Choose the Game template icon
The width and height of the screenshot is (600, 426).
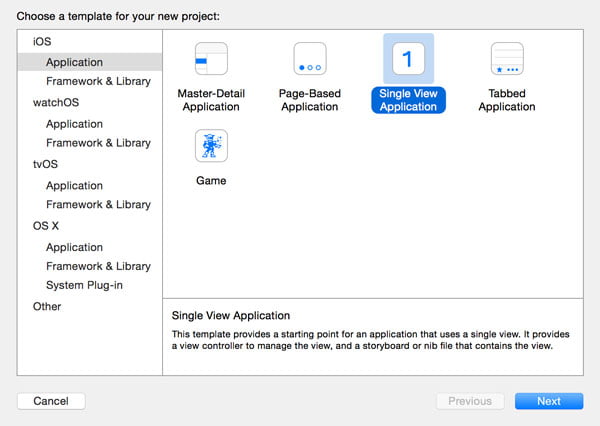pos(211,146)
